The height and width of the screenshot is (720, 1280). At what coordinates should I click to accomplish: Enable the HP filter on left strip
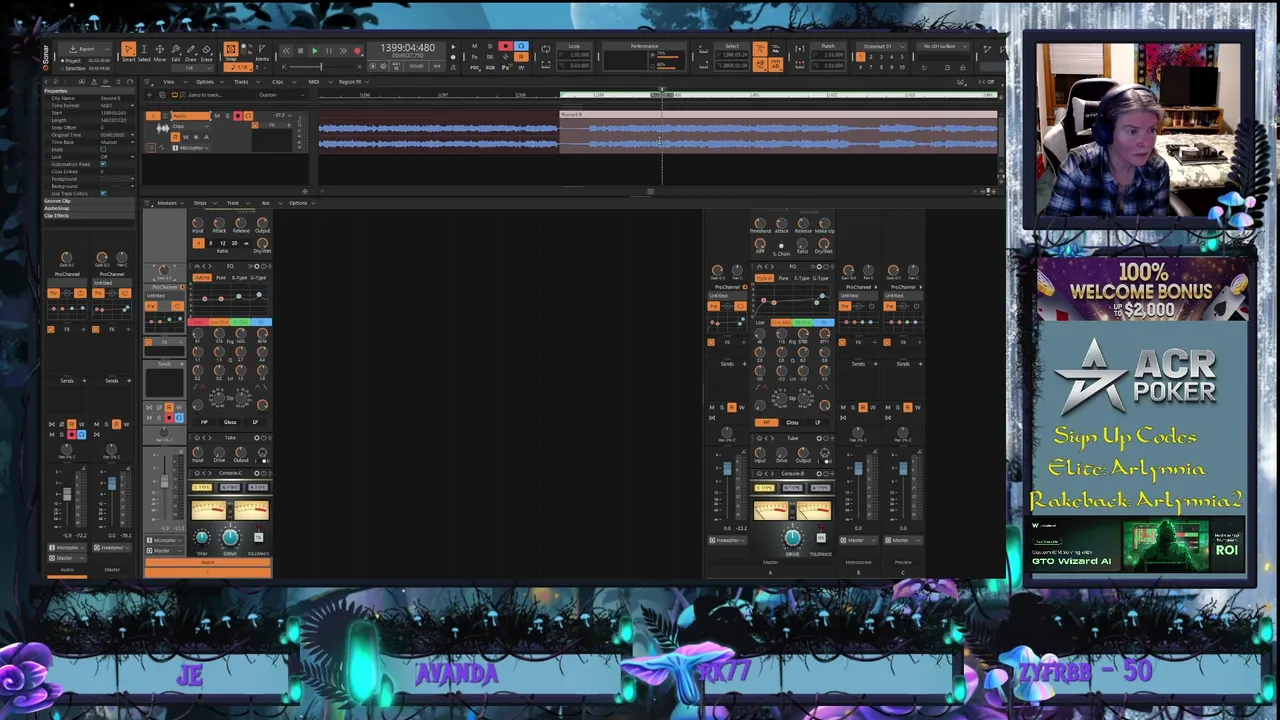[204, 422]
